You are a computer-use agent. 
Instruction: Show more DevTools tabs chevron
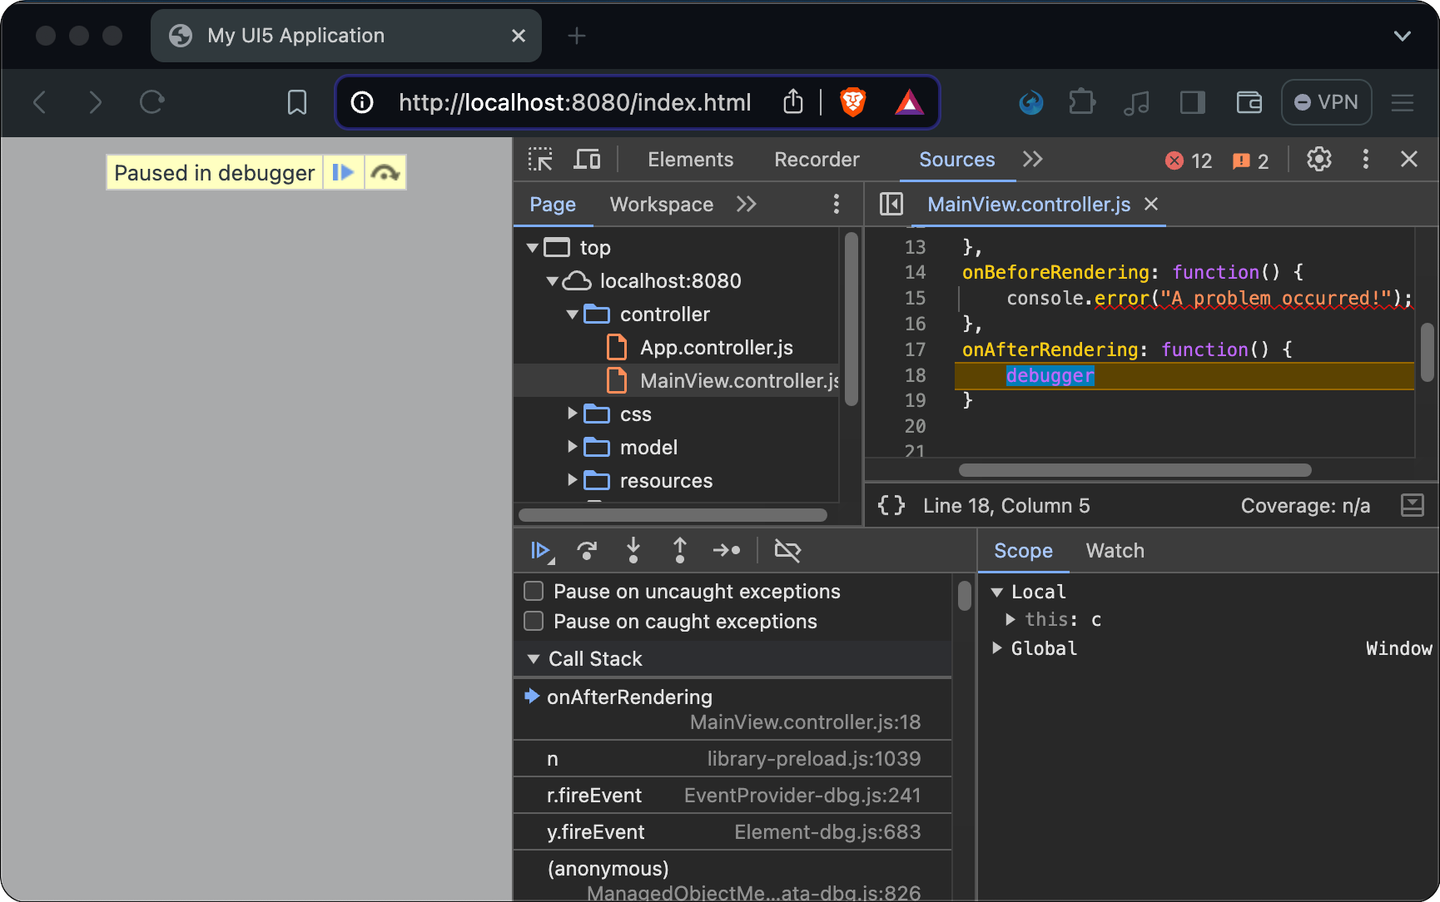(1033, 159)
